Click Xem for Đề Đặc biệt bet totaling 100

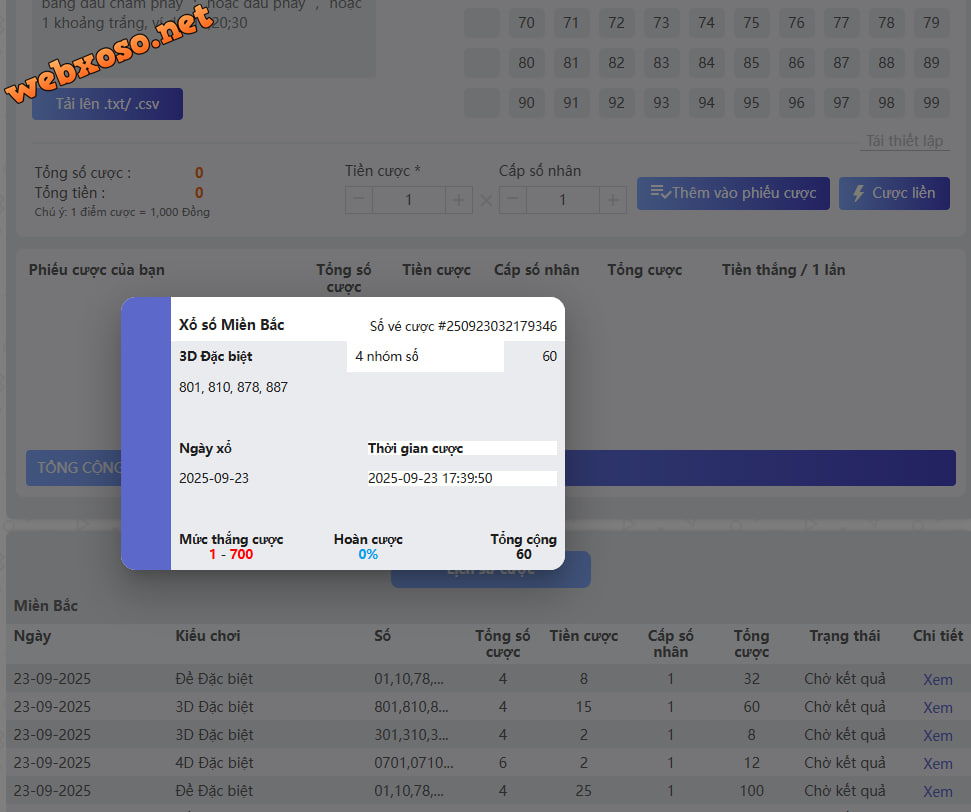[x=937, y=792]
